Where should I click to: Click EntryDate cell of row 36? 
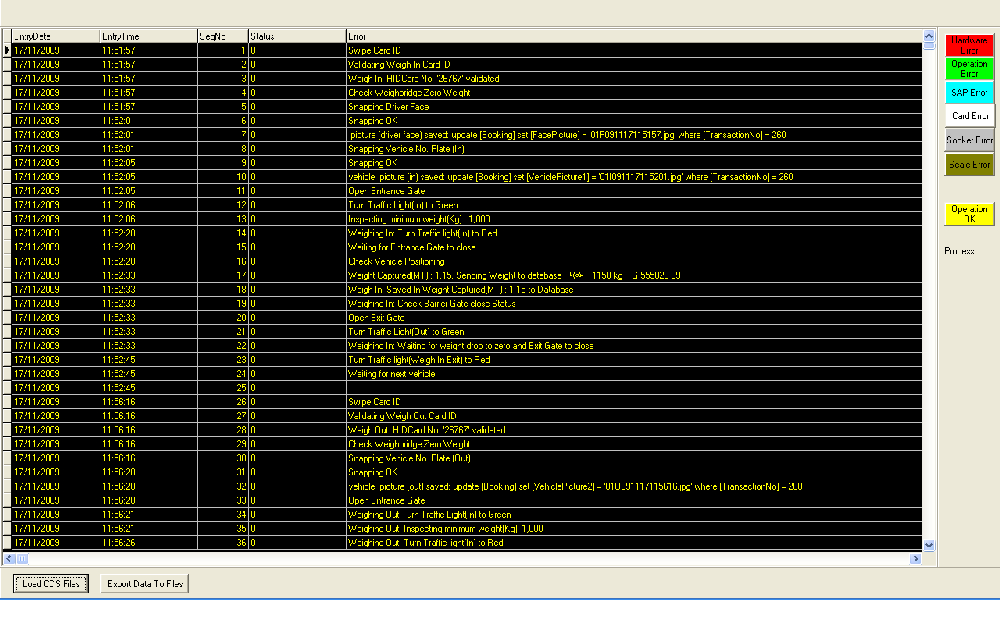(55, 543)
